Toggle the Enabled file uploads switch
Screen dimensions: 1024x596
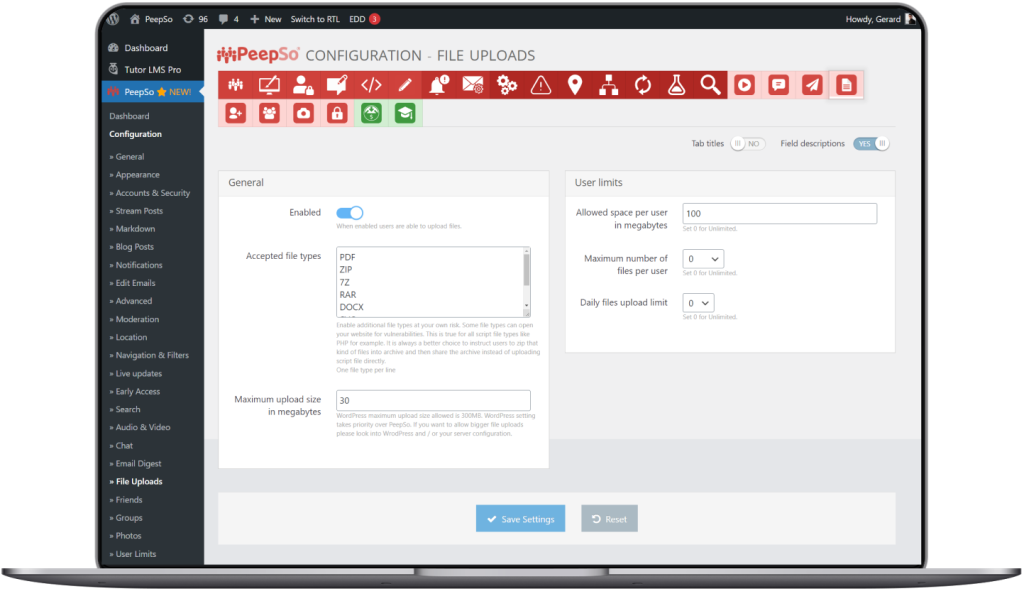click(349, 213)
